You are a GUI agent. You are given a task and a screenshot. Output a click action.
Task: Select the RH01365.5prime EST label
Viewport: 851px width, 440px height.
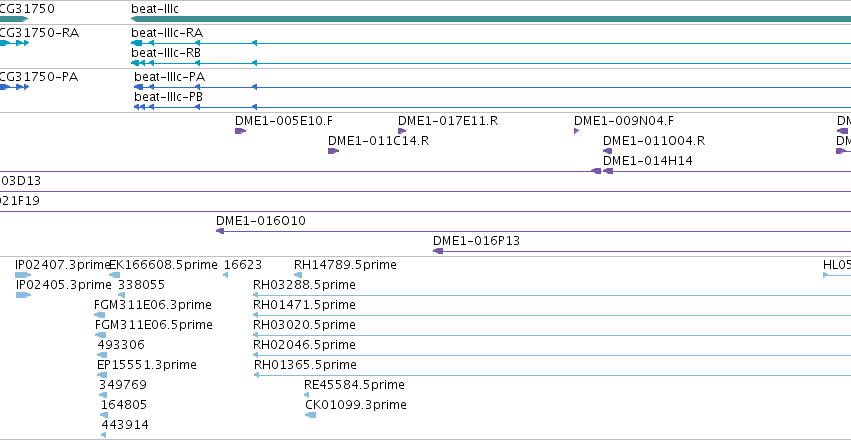[x=306, y=365]
